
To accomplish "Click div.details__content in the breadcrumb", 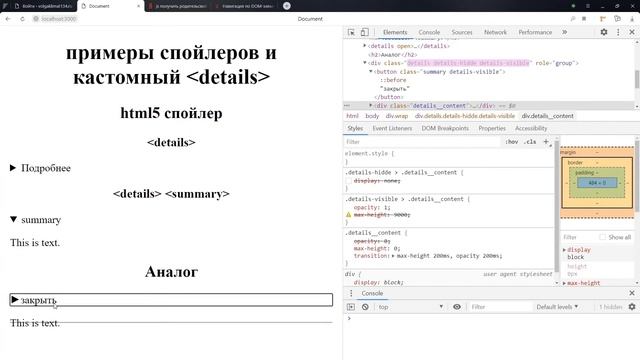I will pyautogui.click(x=547, y=116).
